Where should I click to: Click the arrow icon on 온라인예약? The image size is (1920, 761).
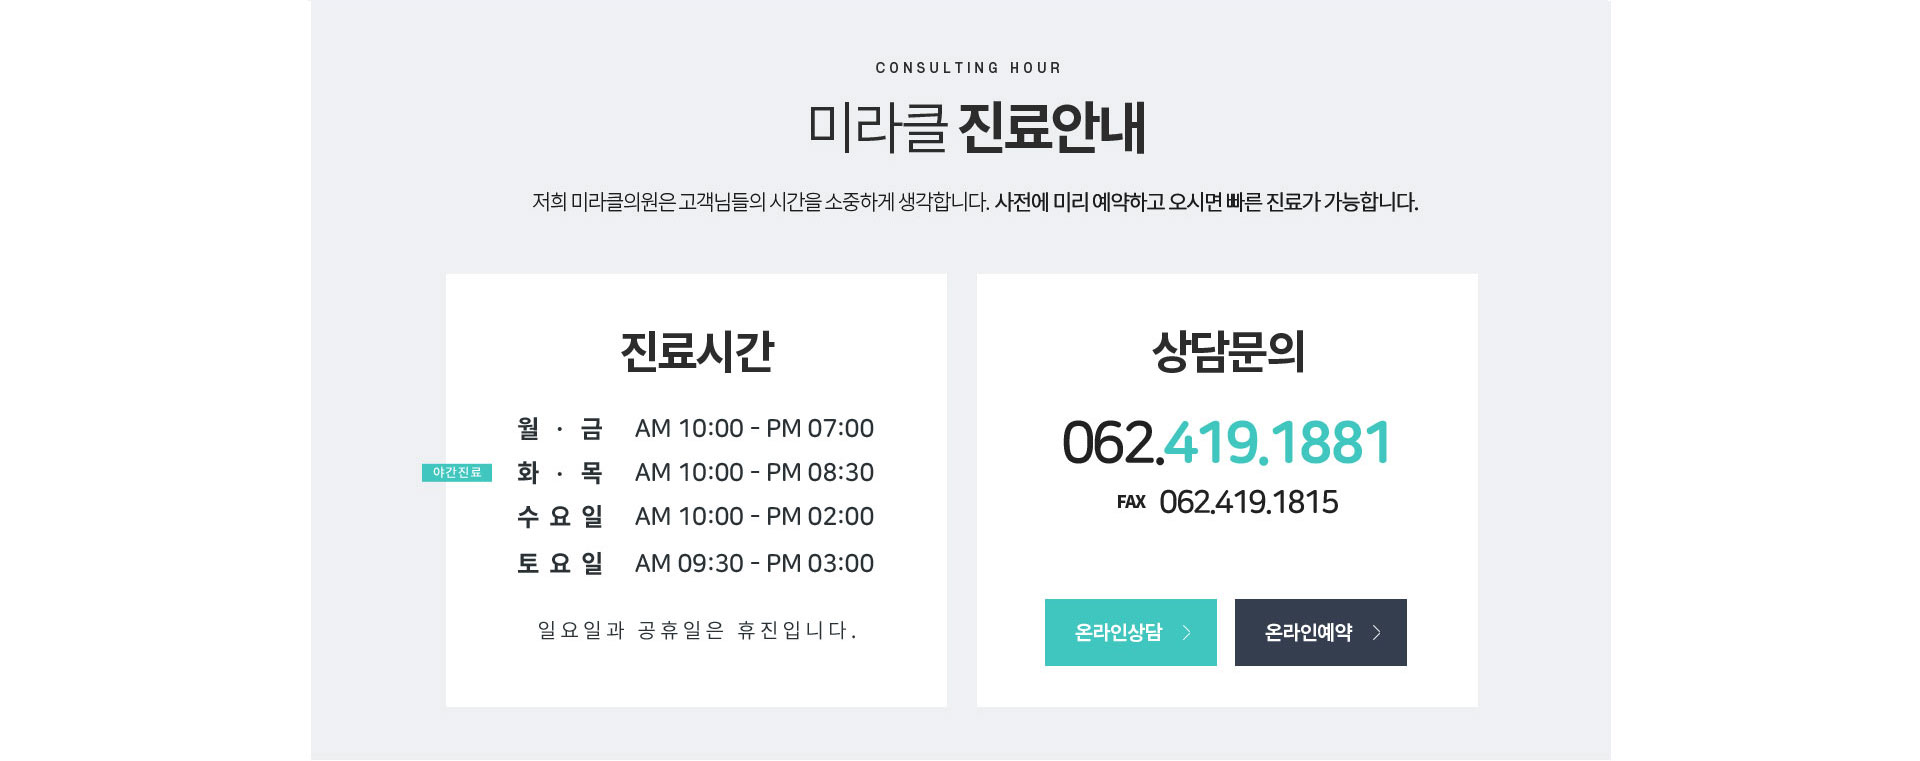tap(1377, 632)
